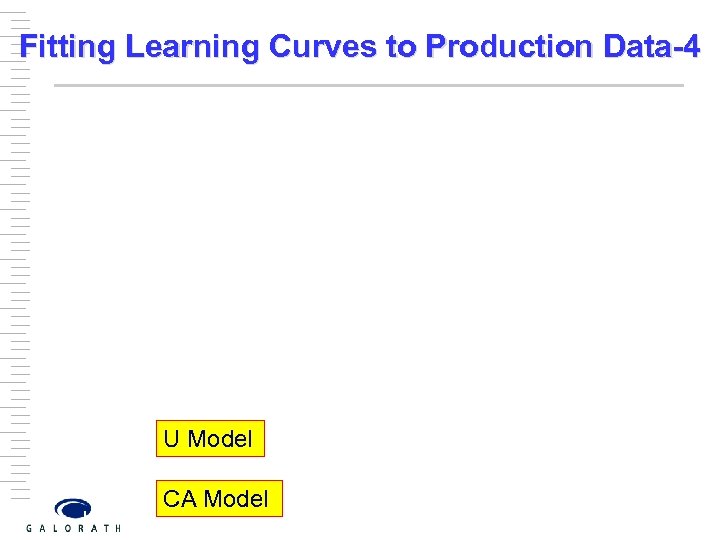Viewport: 720px width, 540px height.
Task: Click the letter U in the U Model box
Action: [171, 439]
